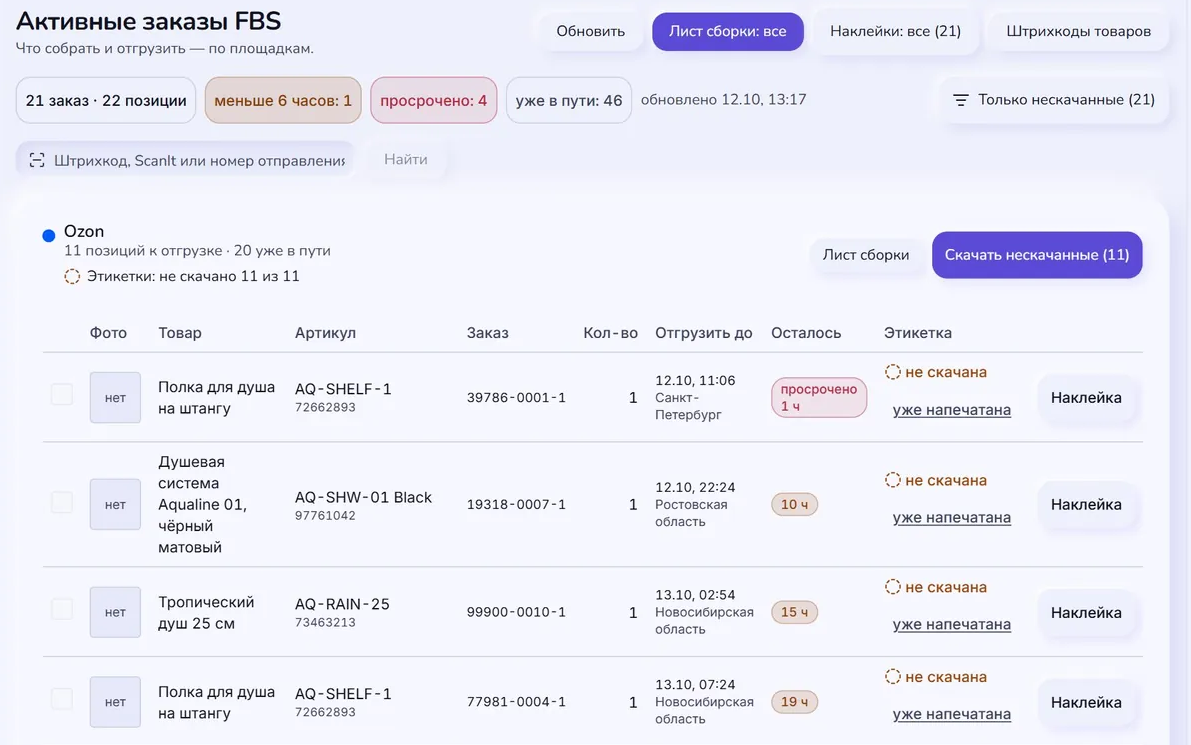Click order number 99900-0010-1
This screenshot has width=1191, height=745.
click(x=516, y=613)
